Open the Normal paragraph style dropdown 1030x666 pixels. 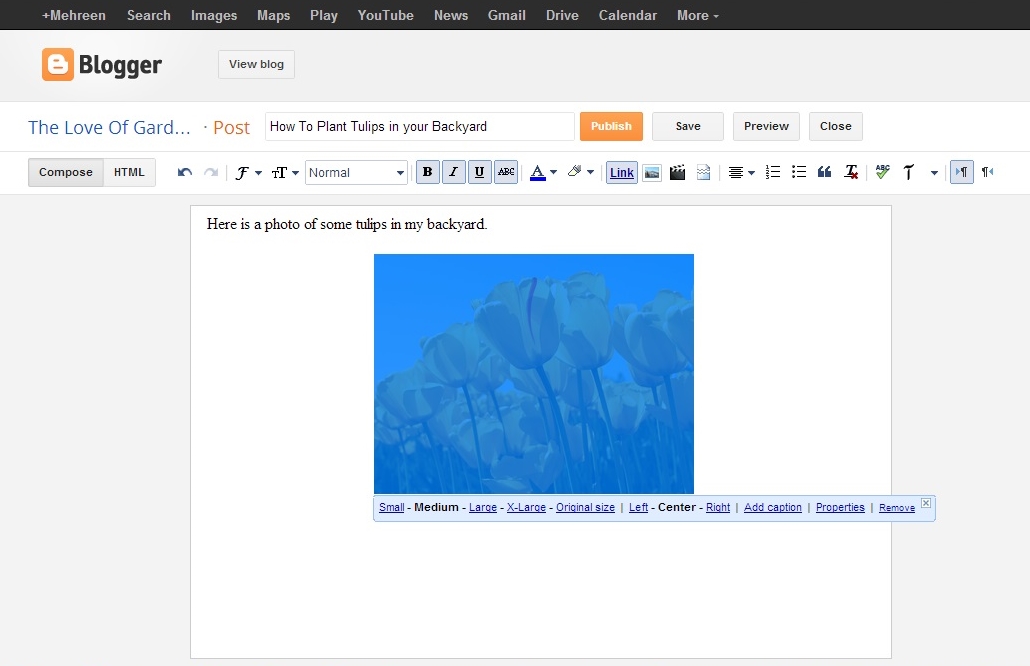click(x=356, y=172)
